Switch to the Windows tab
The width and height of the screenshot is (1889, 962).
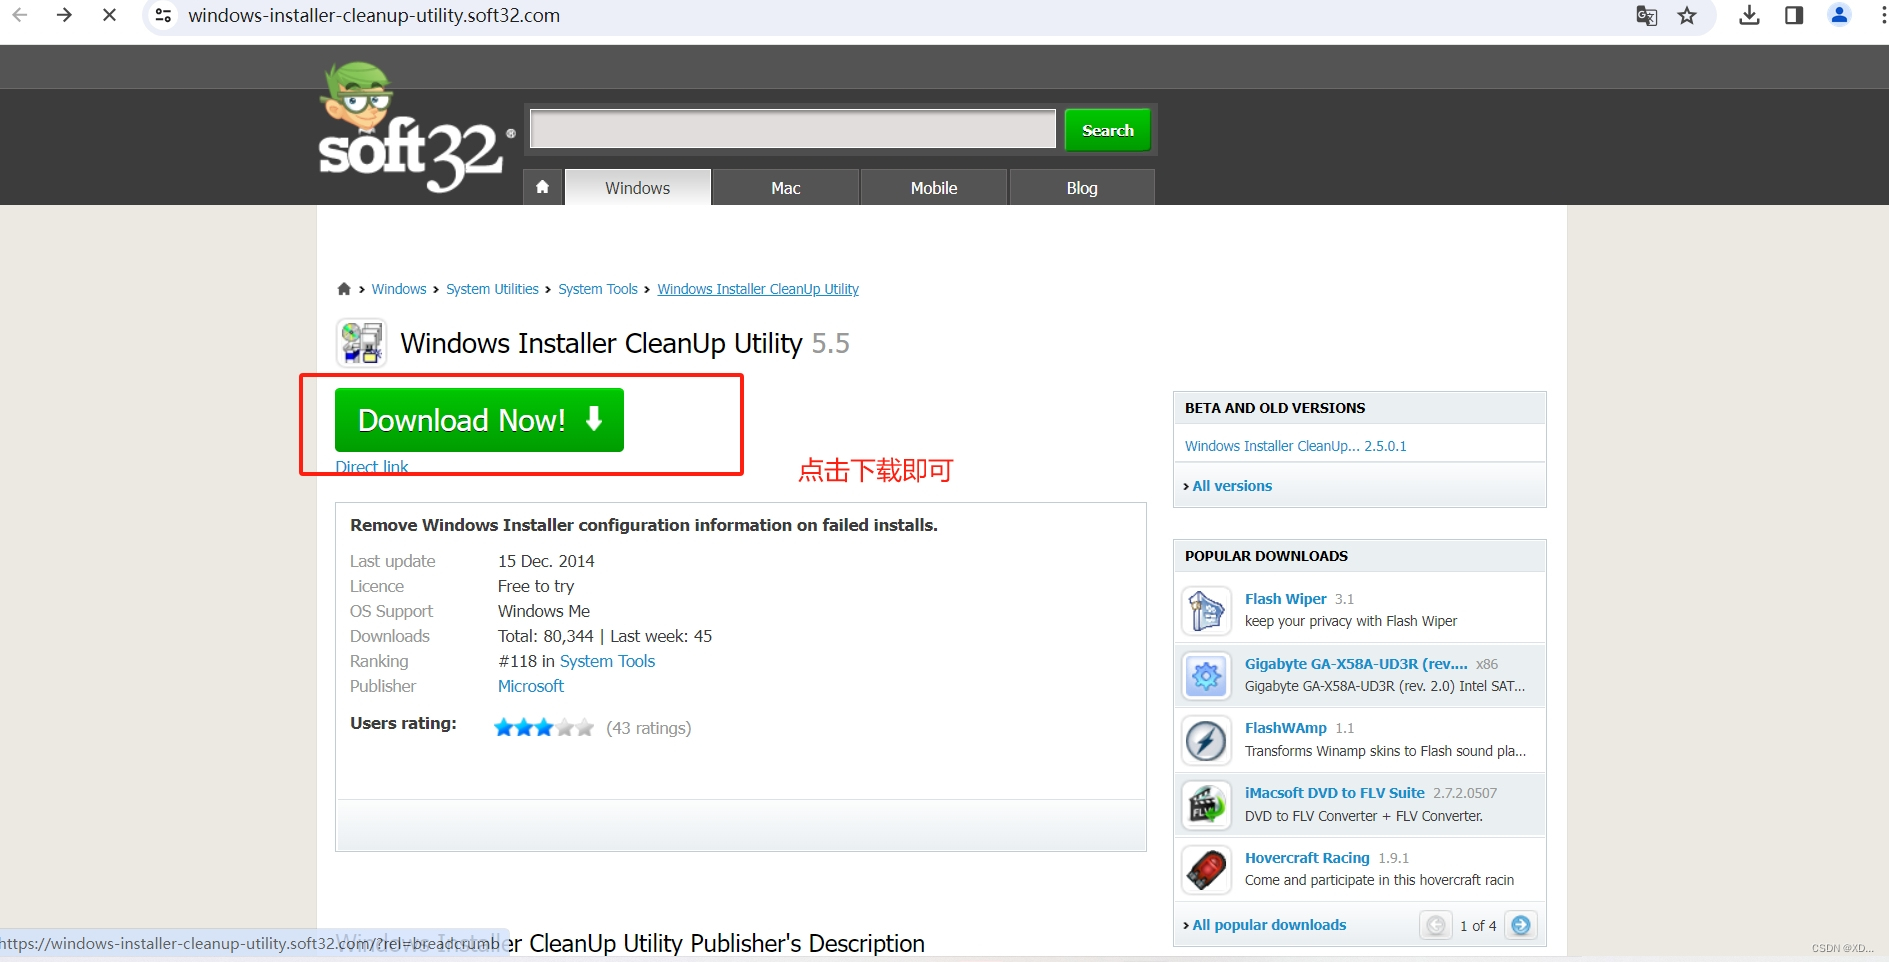coord(638,187)
